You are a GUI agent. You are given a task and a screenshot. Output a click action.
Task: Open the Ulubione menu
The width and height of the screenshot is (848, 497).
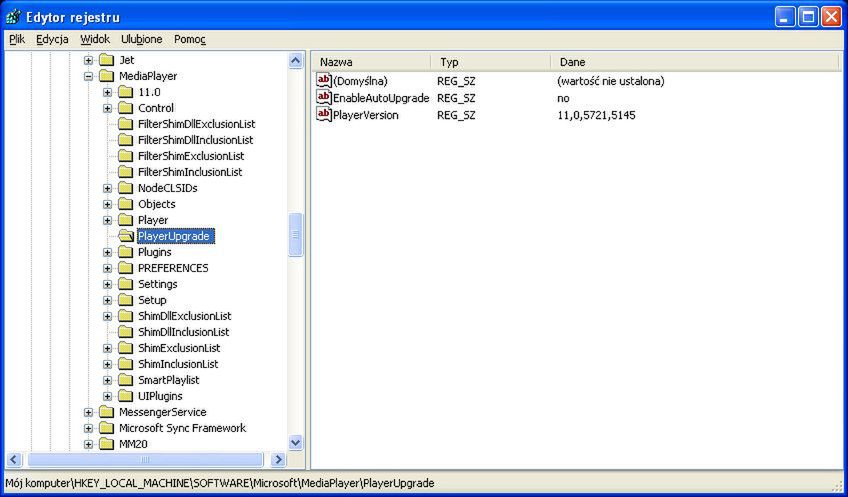(142, 39)
